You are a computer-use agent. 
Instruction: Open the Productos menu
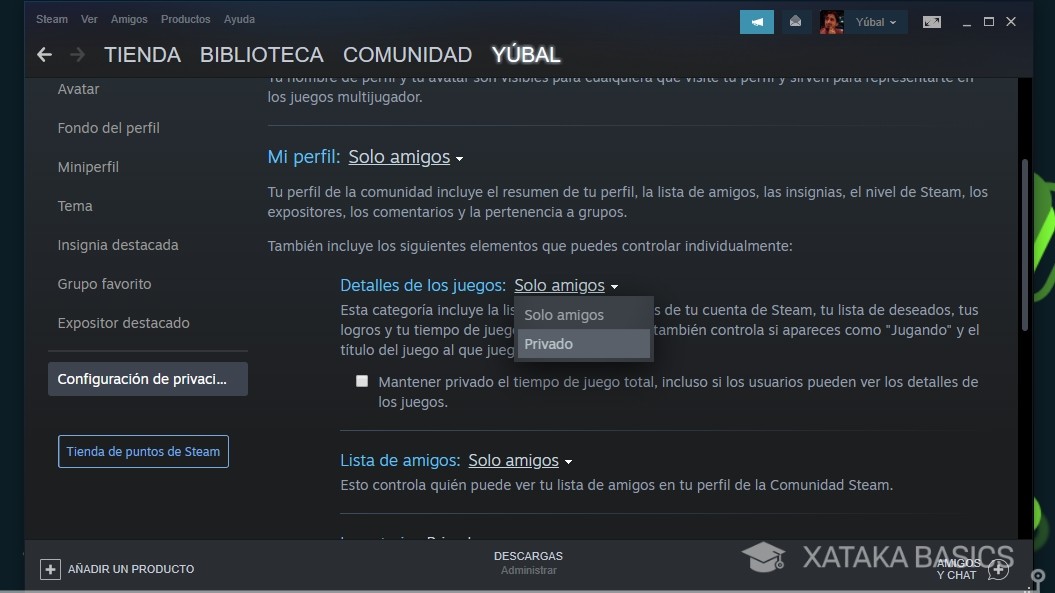pyautogui.click(x=186, y=20)
